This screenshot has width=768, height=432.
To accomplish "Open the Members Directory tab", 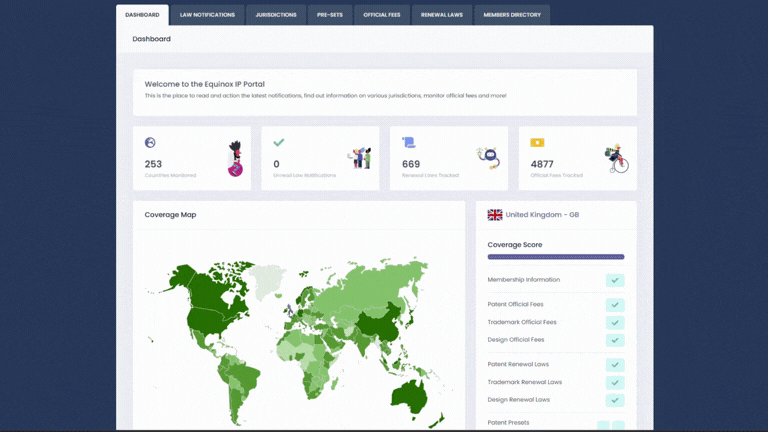I will pos(512,15).
